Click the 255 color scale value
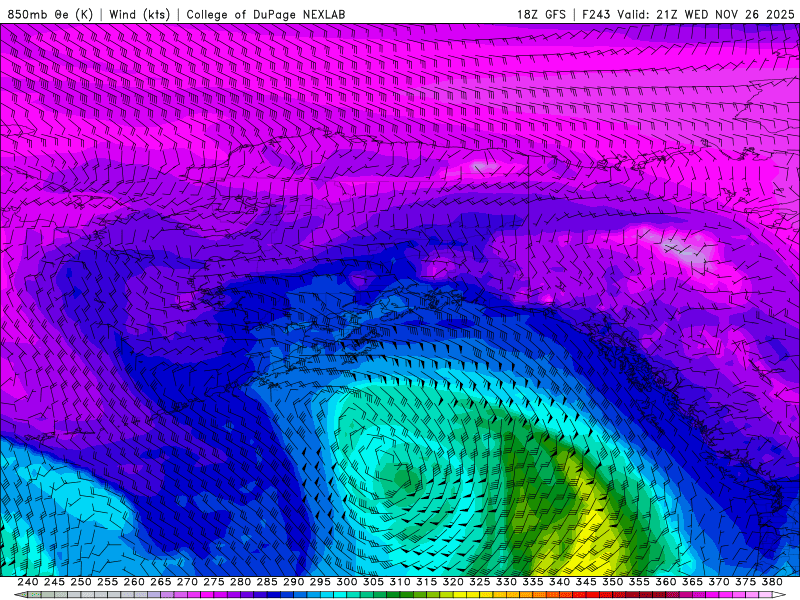Viewport: 800px width, 600px height. [107, 582]
